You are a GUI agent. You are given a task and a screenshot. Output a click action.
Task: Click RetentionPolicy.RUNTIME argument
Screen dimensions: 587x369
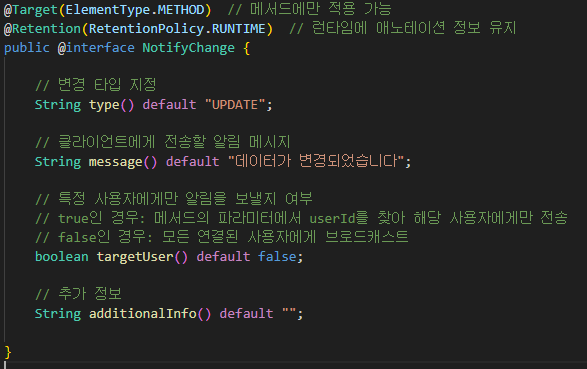(x=177, y=29)
